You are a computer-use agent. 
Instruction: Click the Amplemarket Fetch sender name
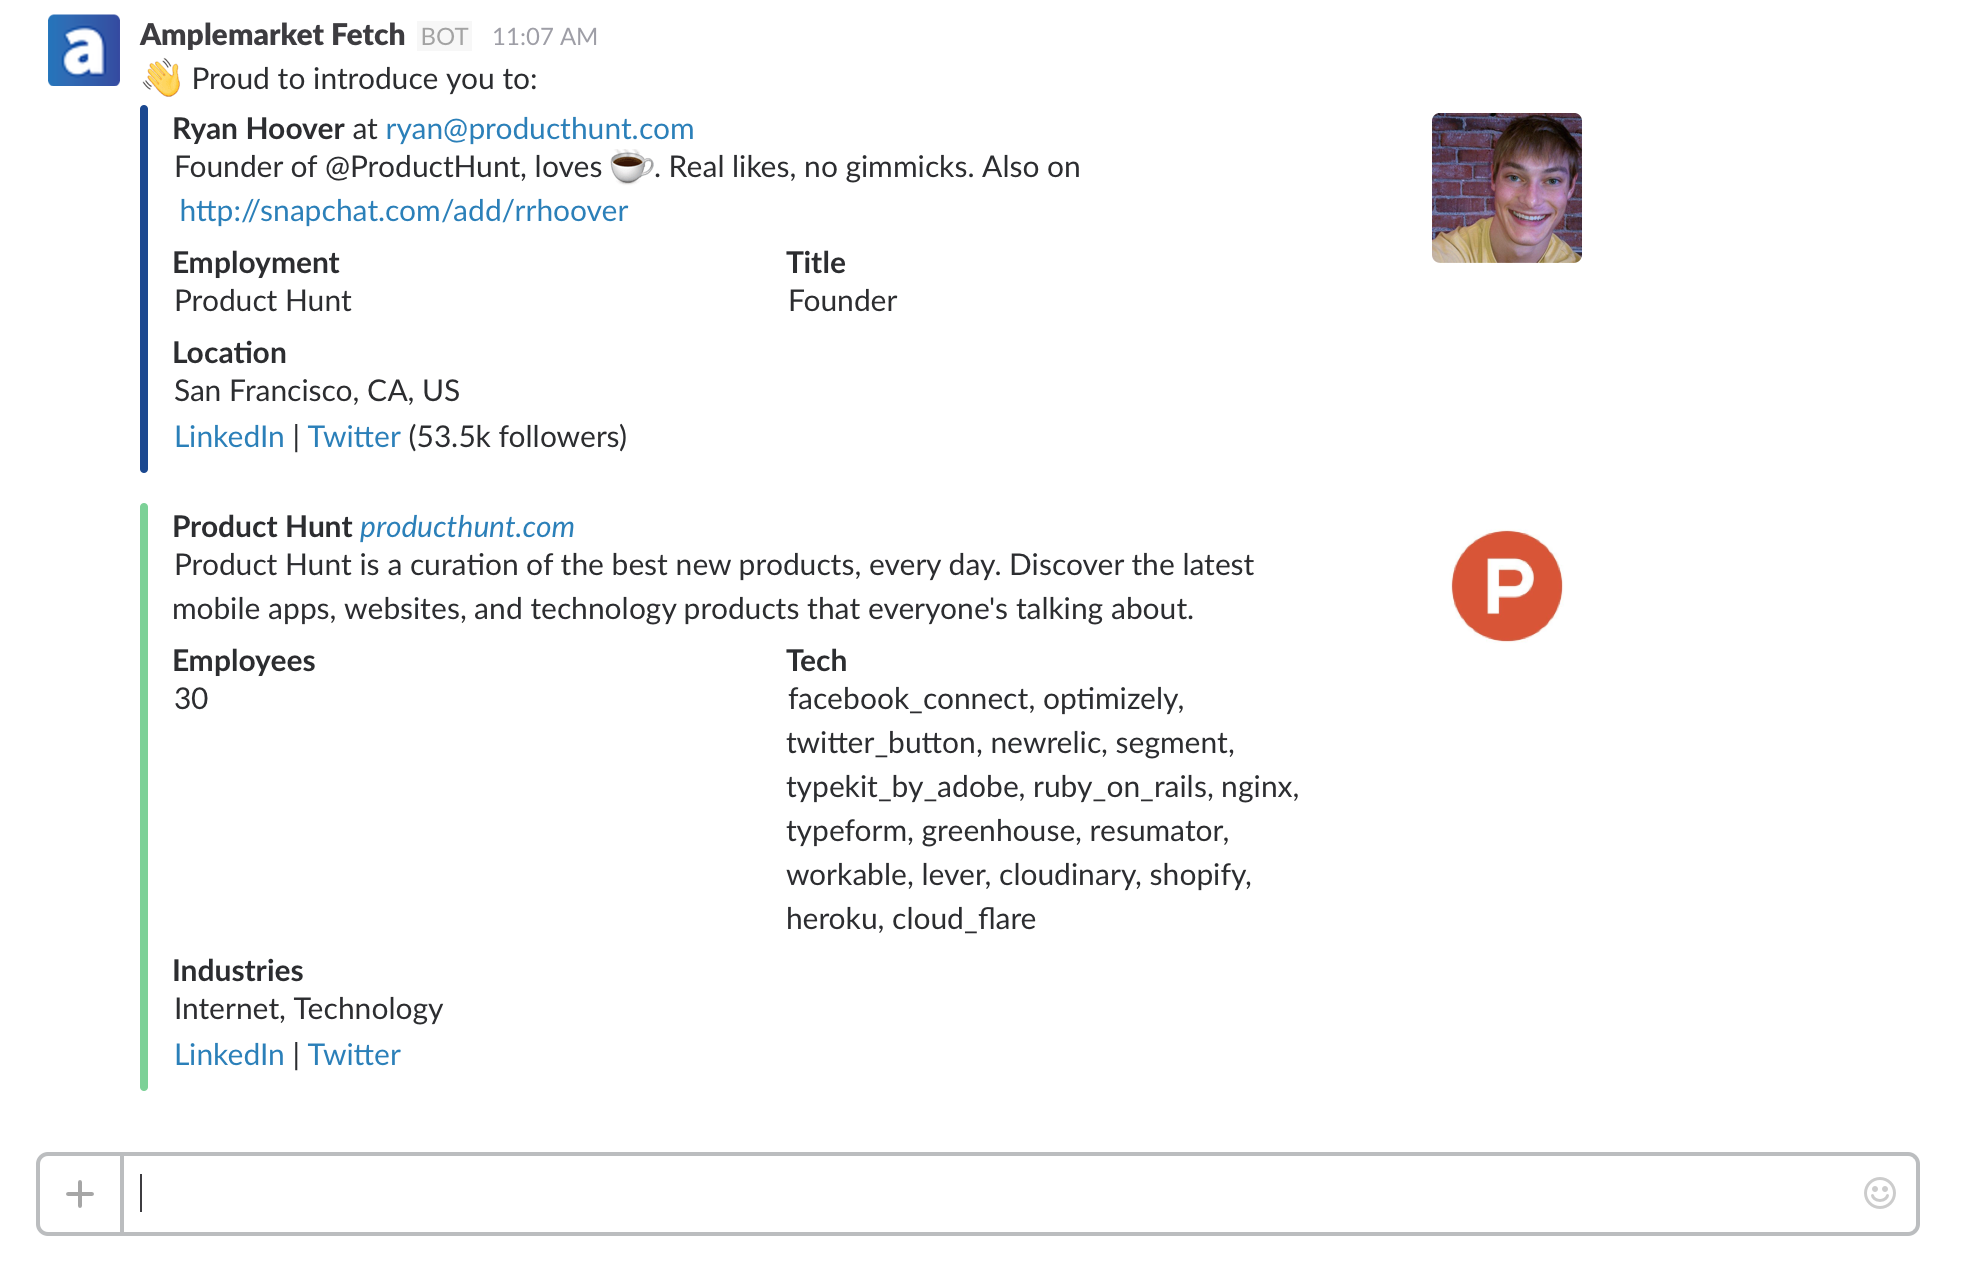point(272,35)
